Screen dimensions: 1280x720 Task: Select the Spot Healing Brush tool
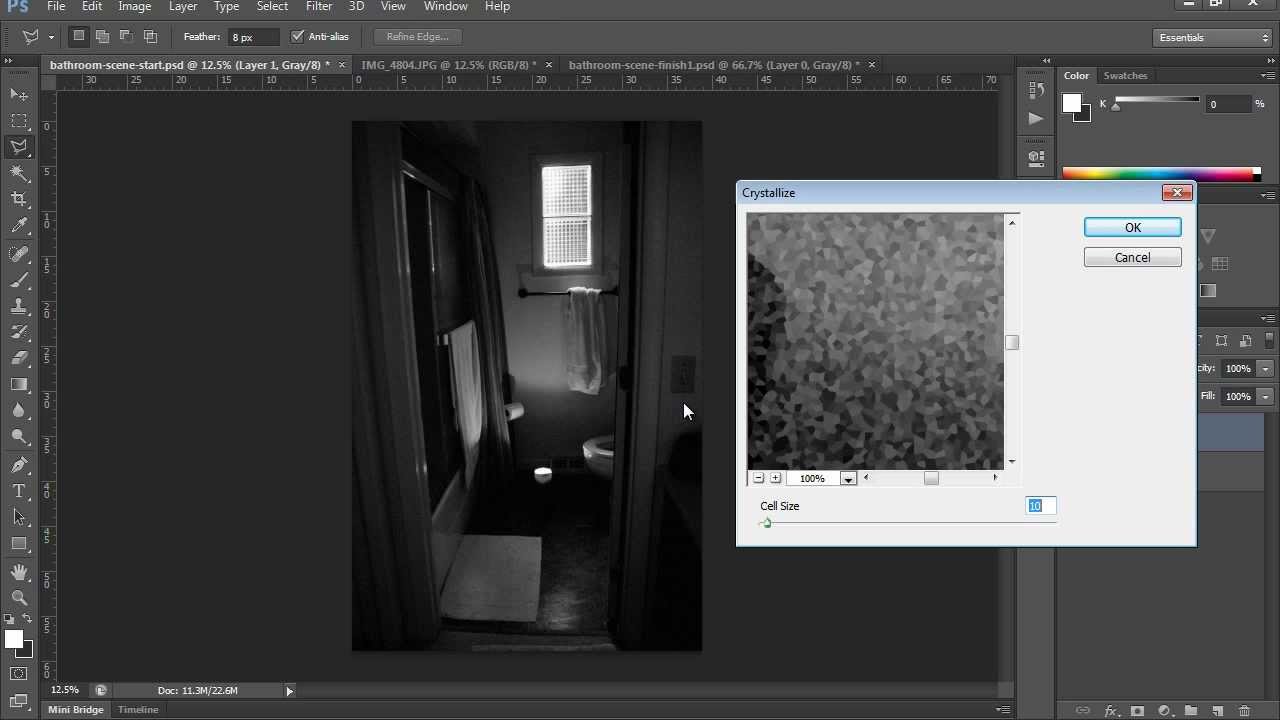click(19, 254)
